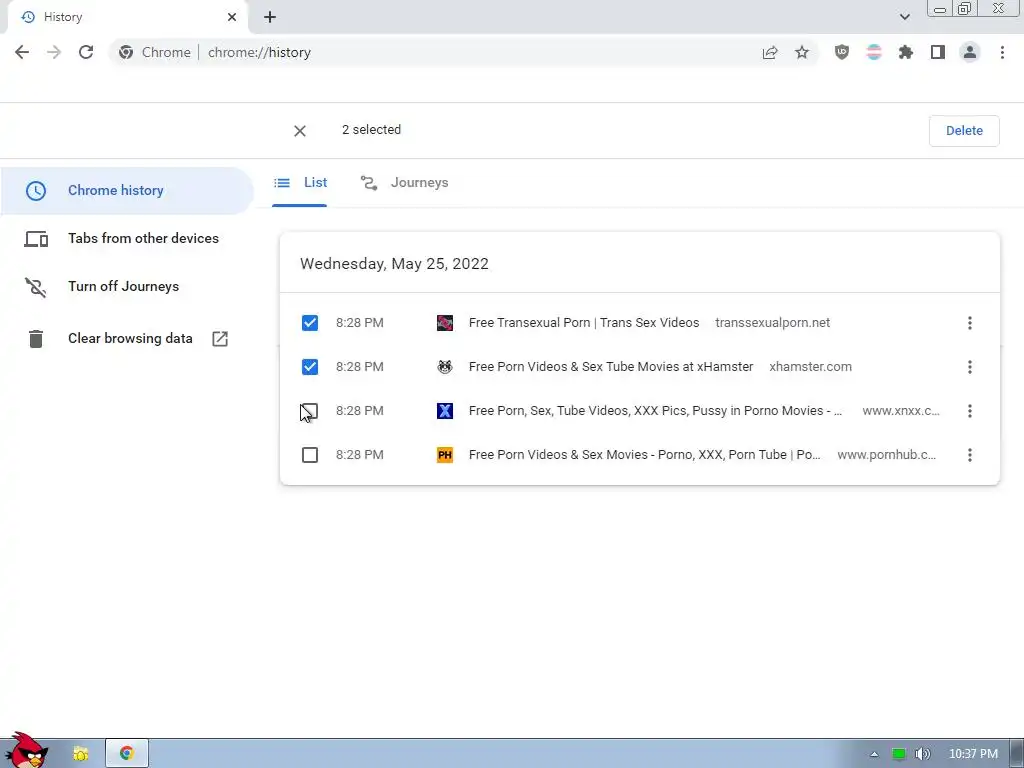The height and width of the screenshot is (768, 1024).
Task: Bookmark this tab with the star icon
Action: click(x=802, y=52)
